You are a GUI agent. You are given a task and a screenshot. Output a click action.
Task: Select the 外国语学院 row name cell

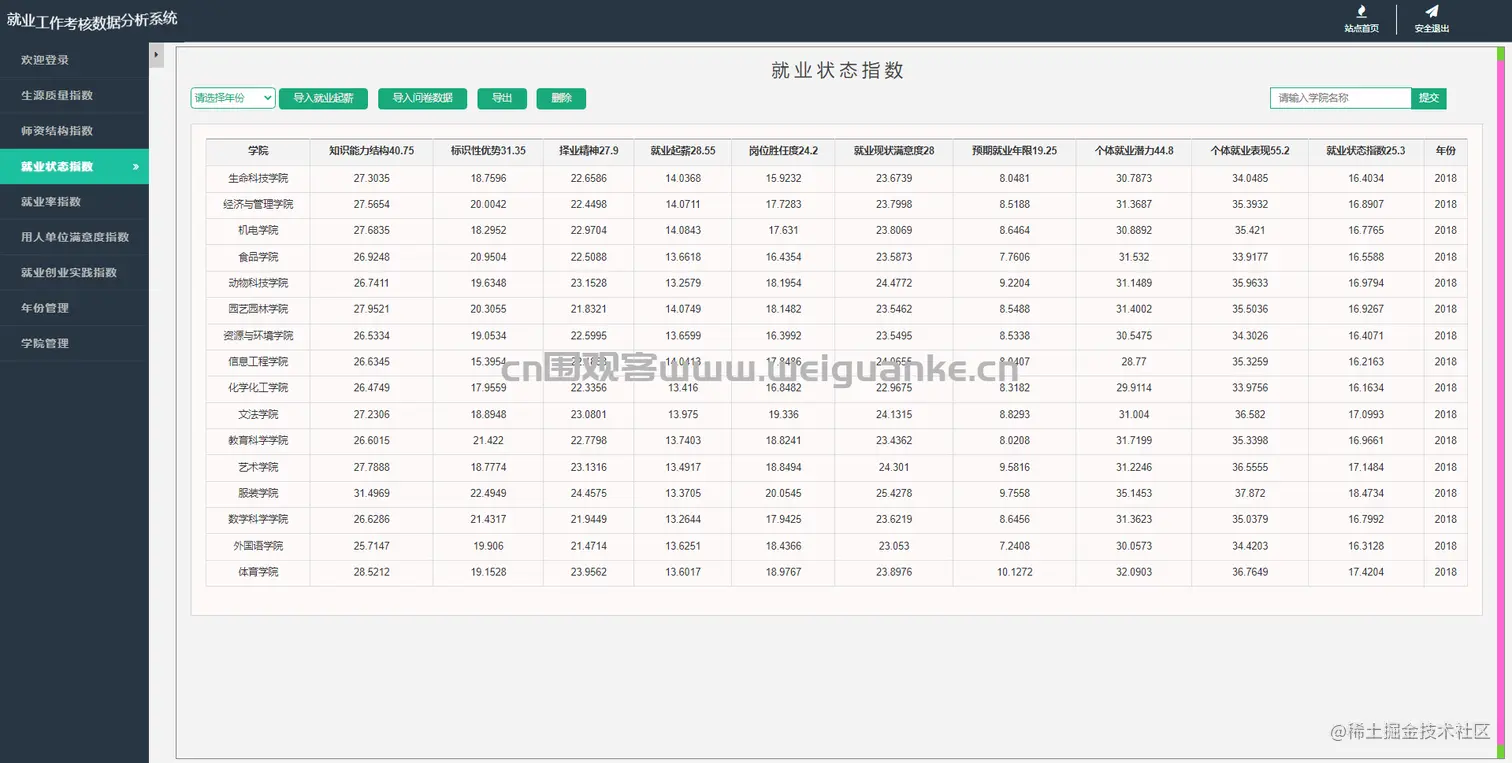coord(258,546)
